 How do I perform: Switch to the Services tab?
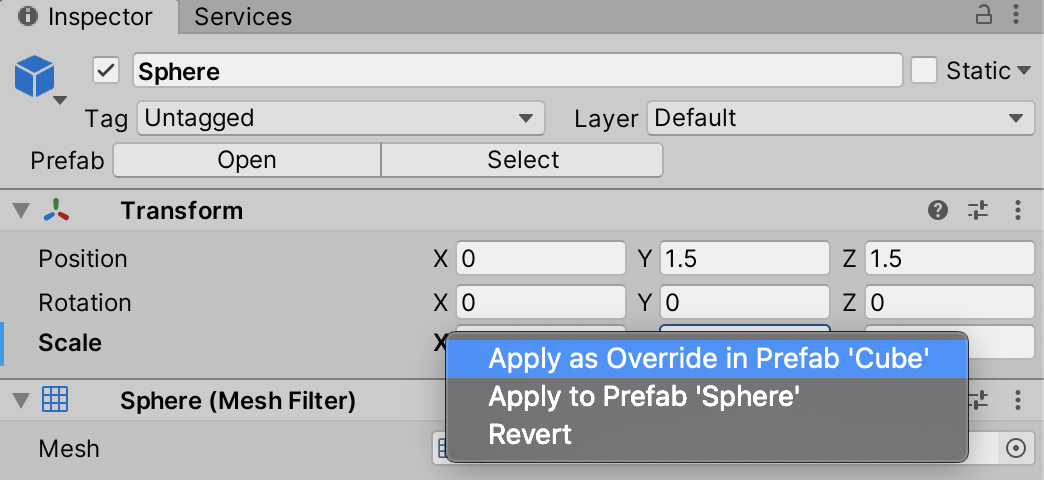[x=243, y=17]
